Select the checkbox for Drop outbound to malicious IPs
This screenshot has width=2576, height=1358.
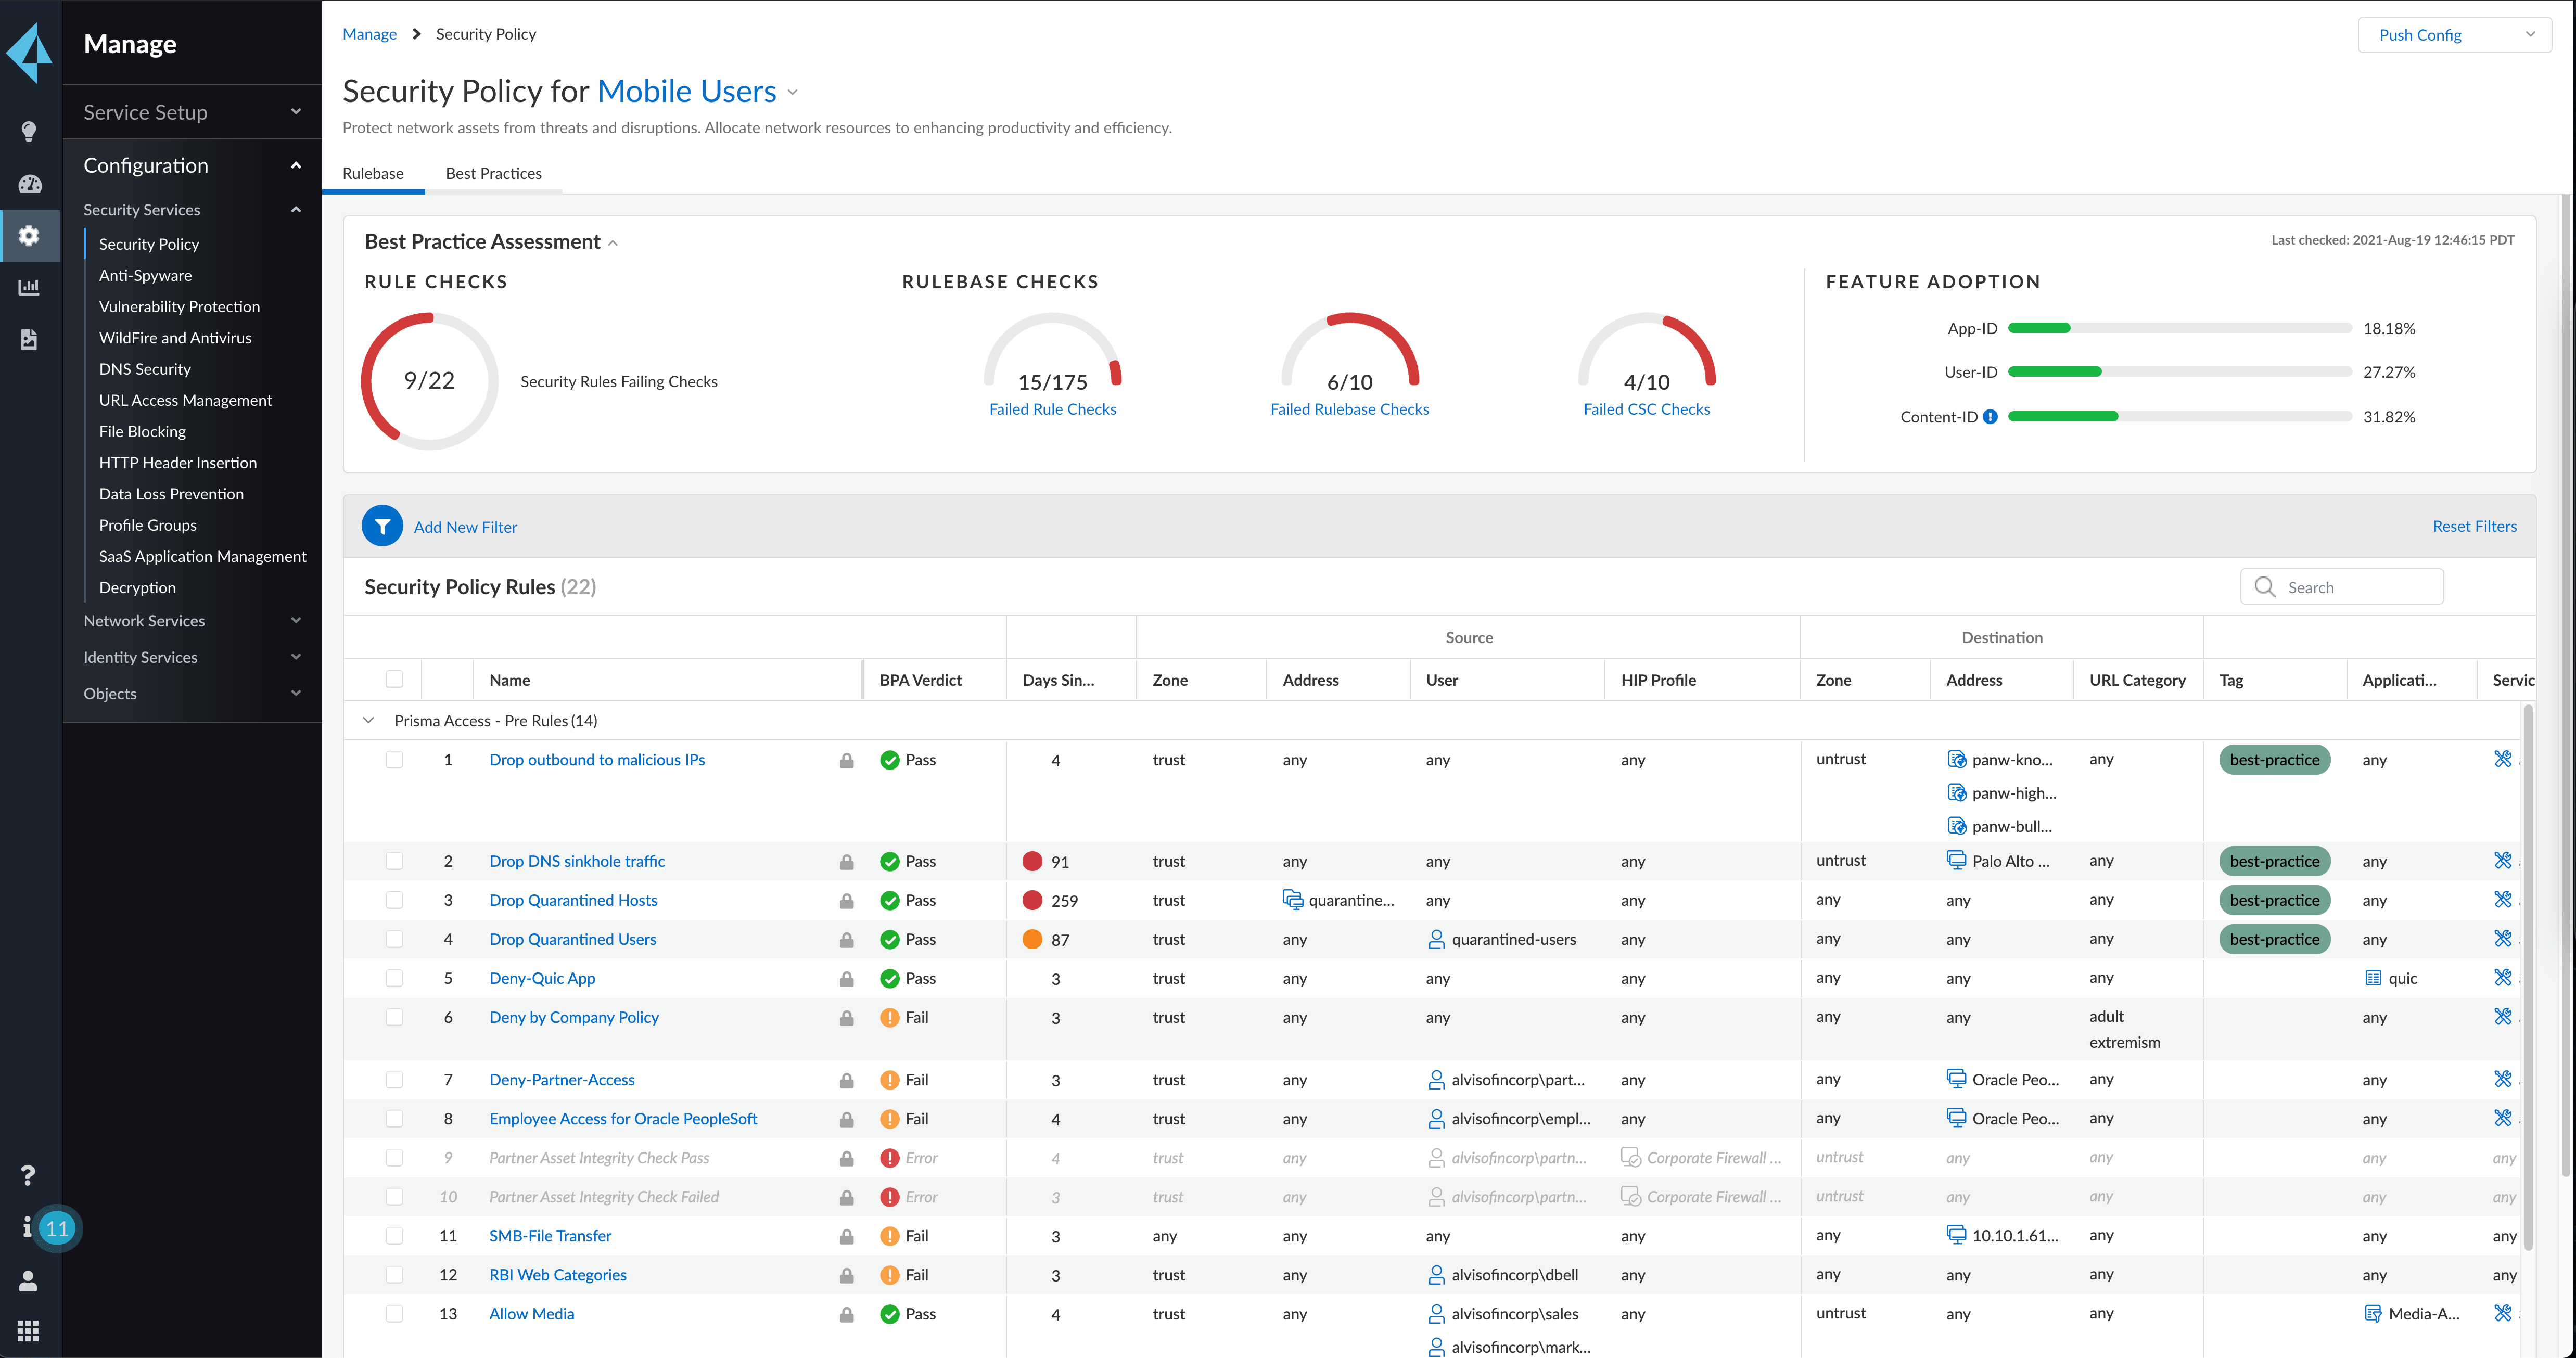click(x=394, y=759)
